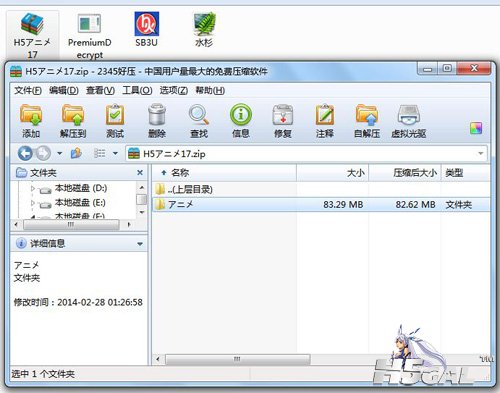Open the 编辑(D) menu
The image size is (500, 393).
(x=64, y=90)
